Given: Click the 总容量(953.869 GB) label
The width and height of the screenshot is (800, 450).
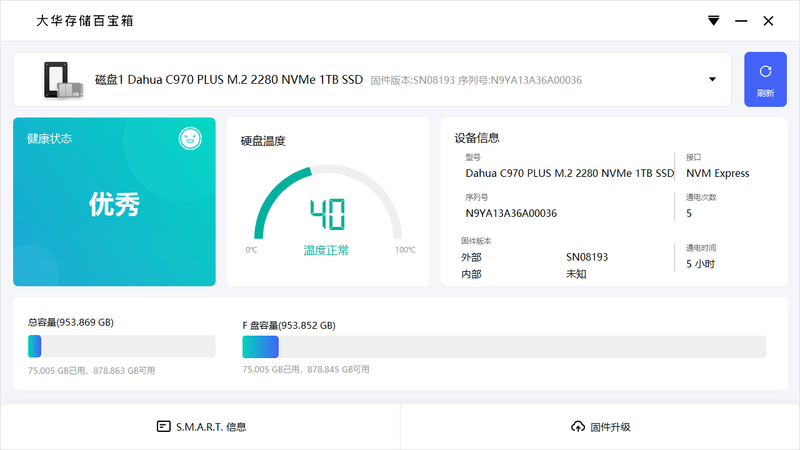Looking at the screenshot, I should (71, 322).
